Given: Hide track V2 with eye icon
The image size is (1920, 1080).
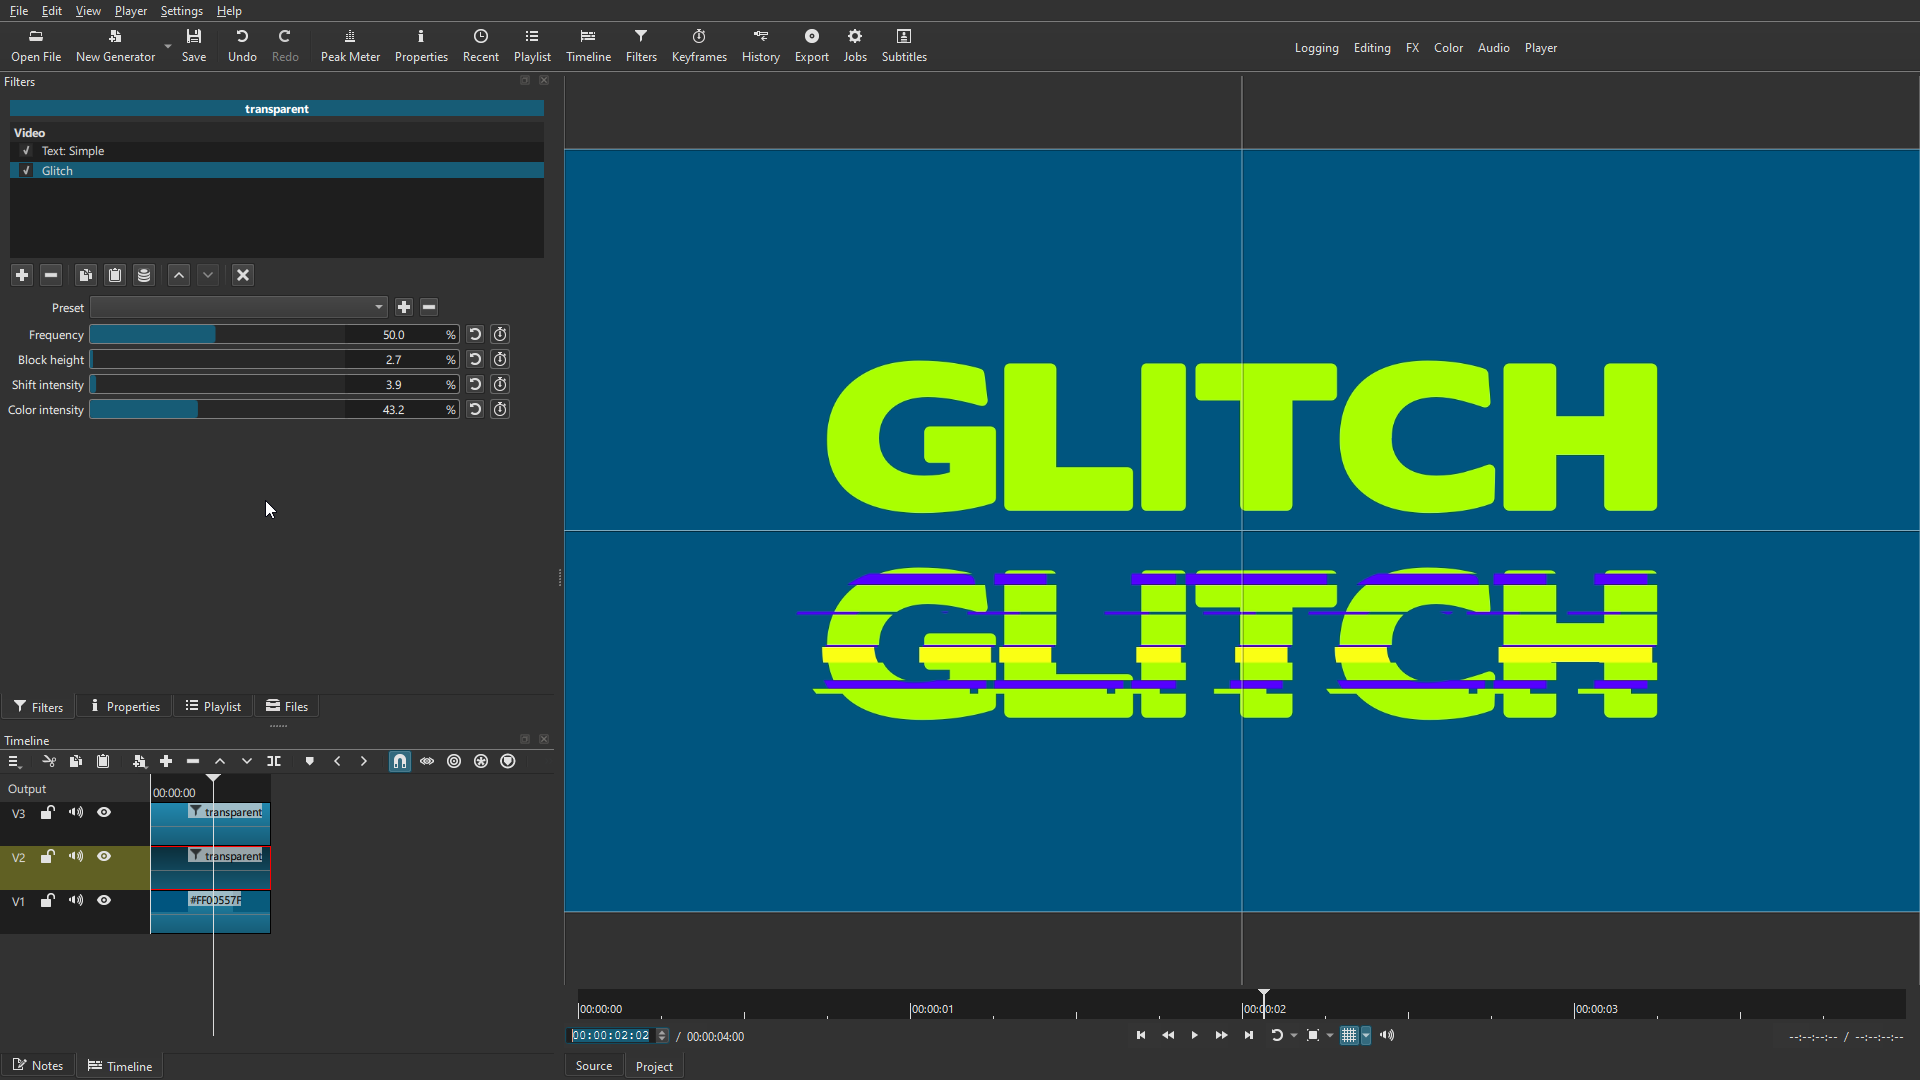Looking at the screenshot, I should coord(104,857).
